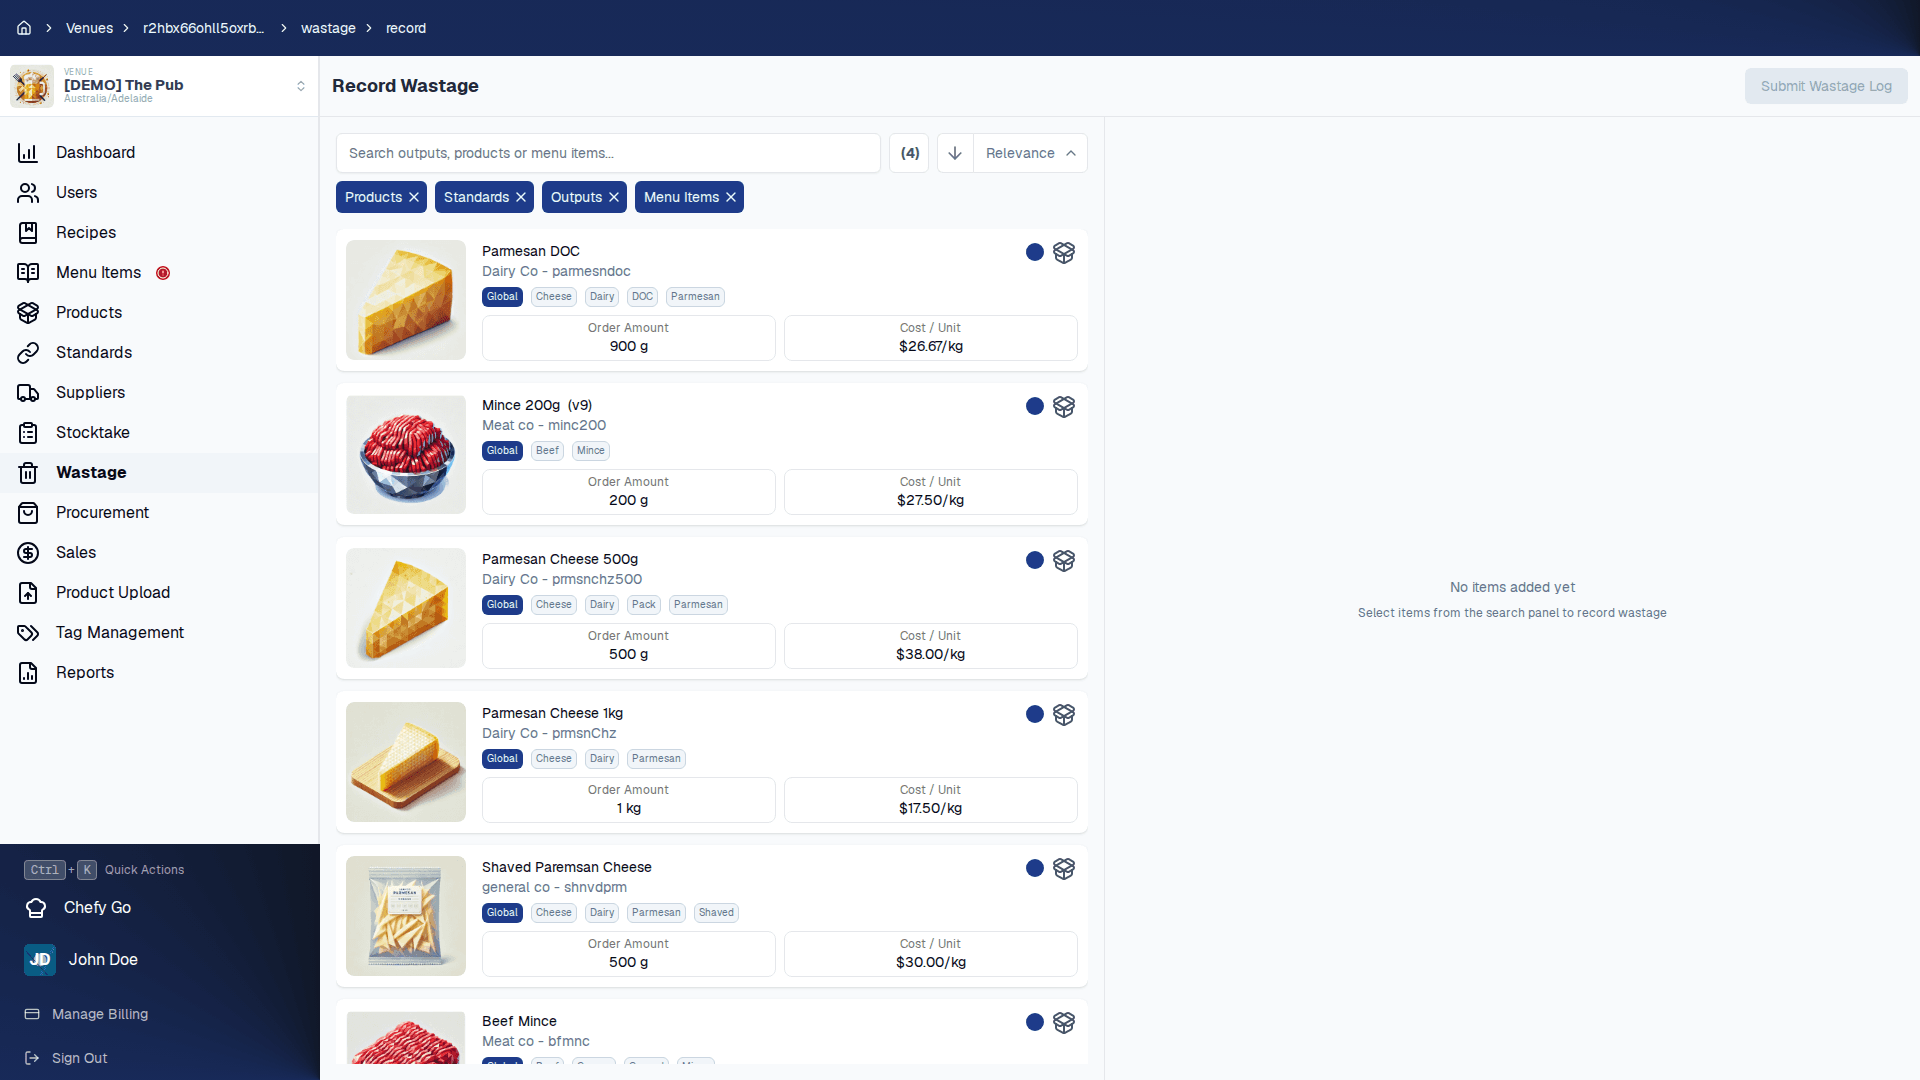Image resolution: width=1920 pixels, height=1080 pixels.
Task: Click the Parmesan DOC product image
Action: pyautogui.click(x=406, y=300)
